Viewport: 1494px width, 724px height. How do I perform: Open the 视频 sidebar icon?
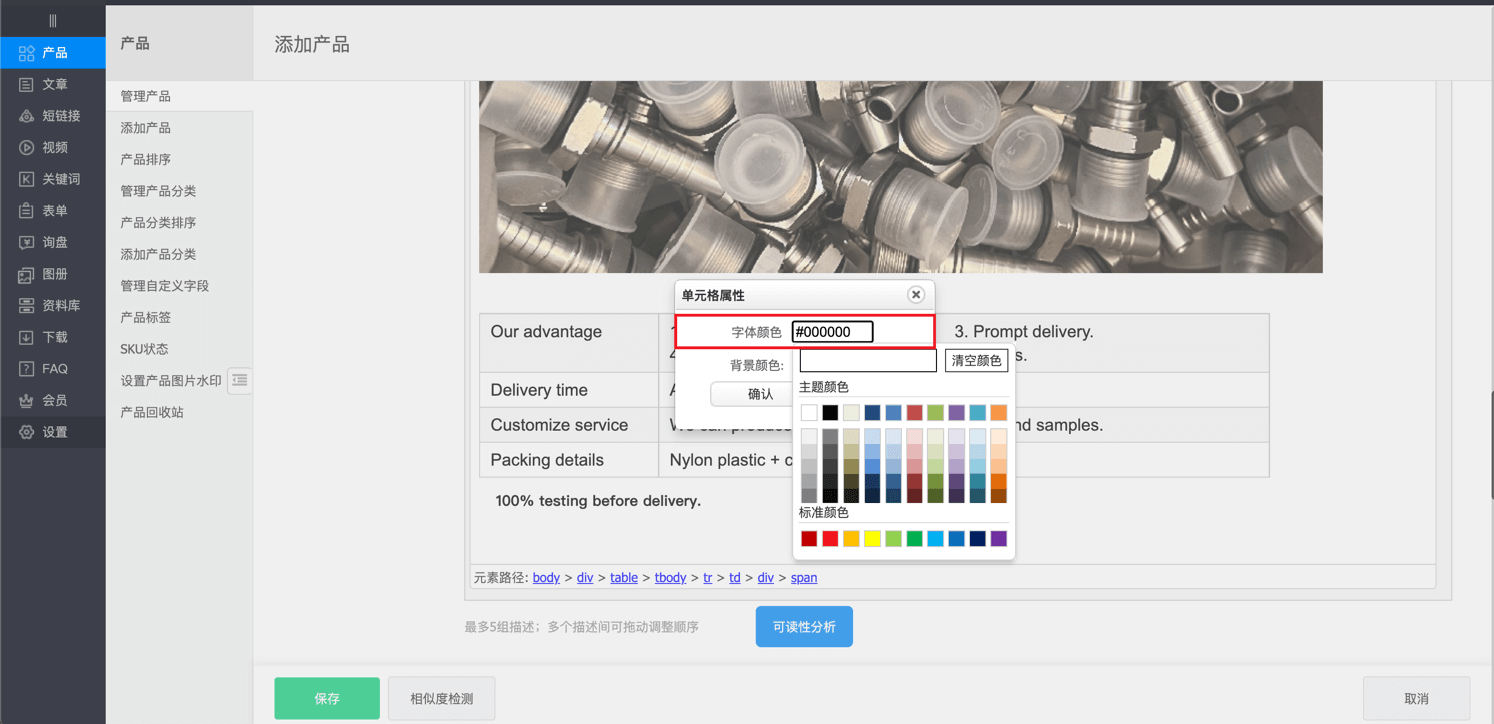click(x=27, y=148)
